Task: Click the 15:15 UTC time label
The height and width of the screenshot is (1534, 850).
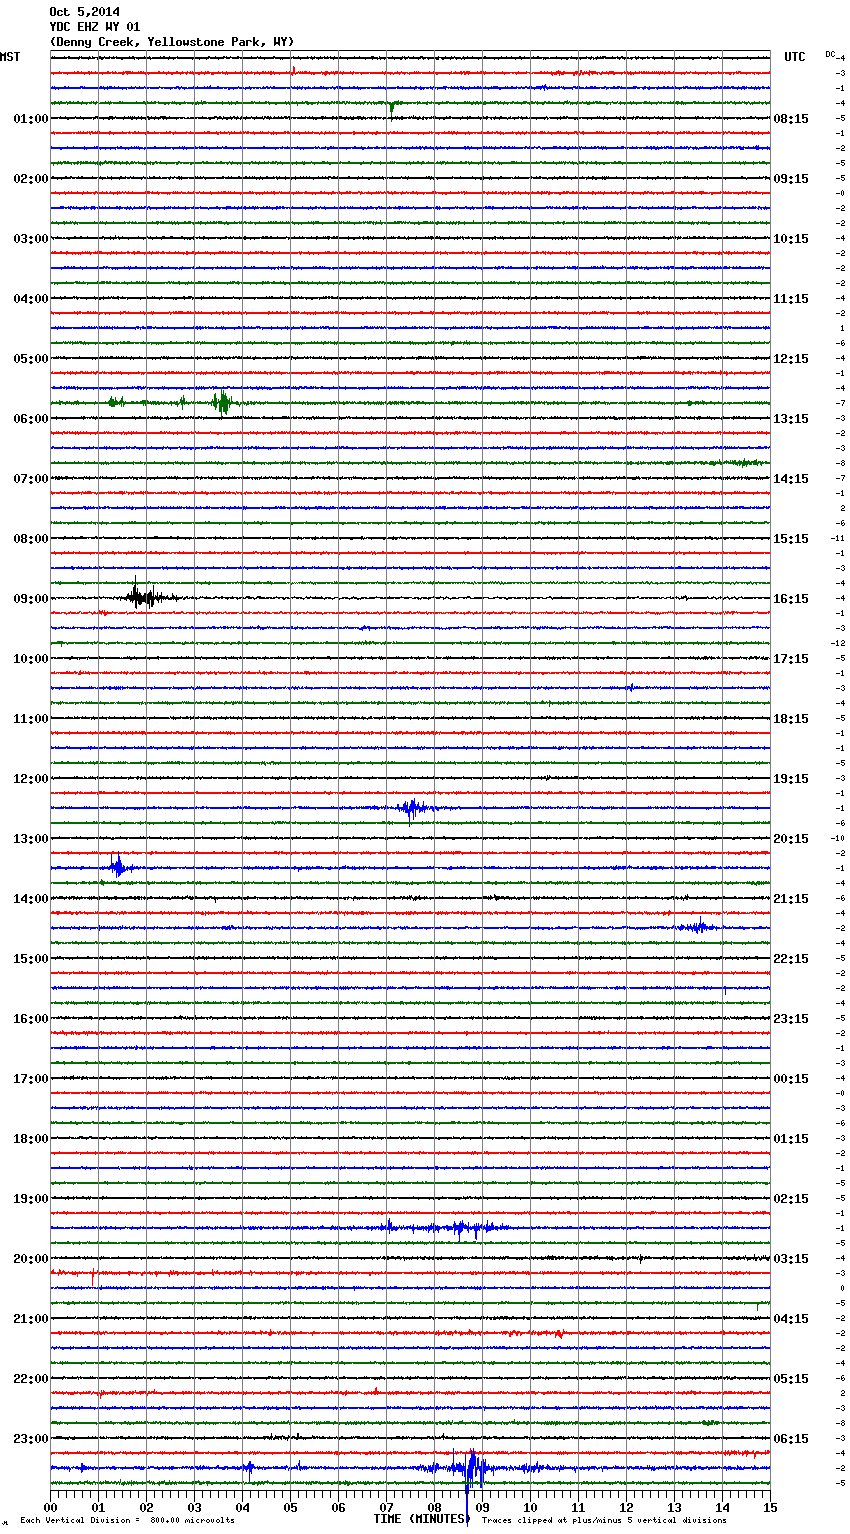Action: [x=791, y=539]
